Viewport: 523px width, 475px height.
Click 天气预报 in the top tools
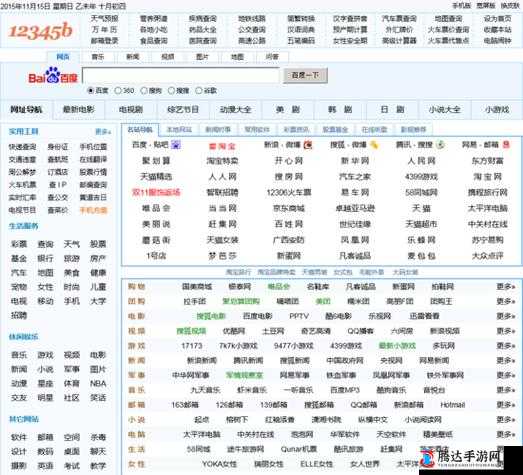coord(104,19)
